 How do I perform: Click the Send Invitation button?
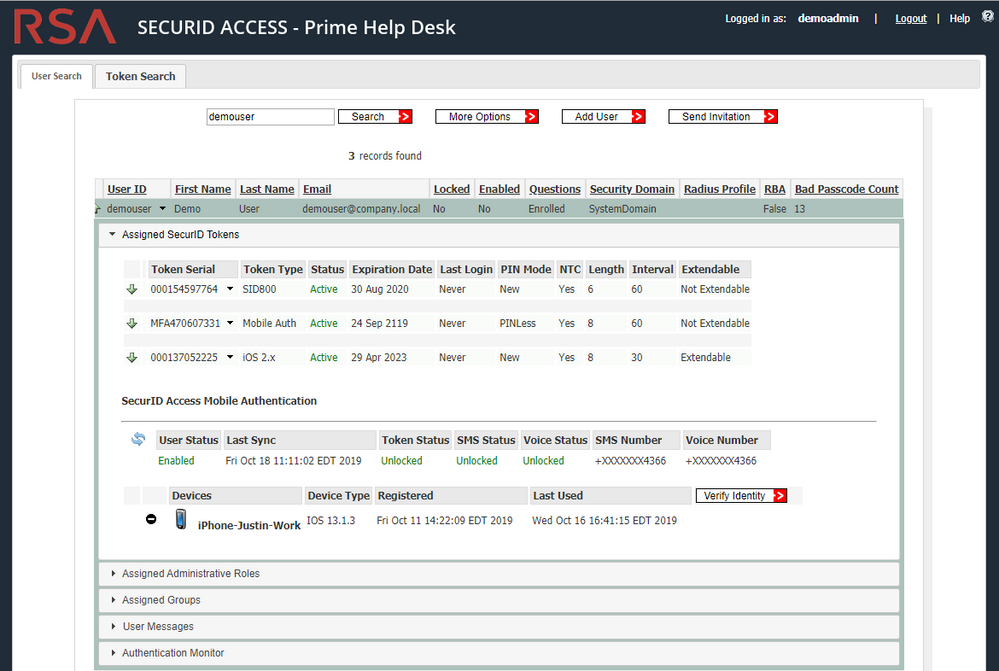point(723,117)
